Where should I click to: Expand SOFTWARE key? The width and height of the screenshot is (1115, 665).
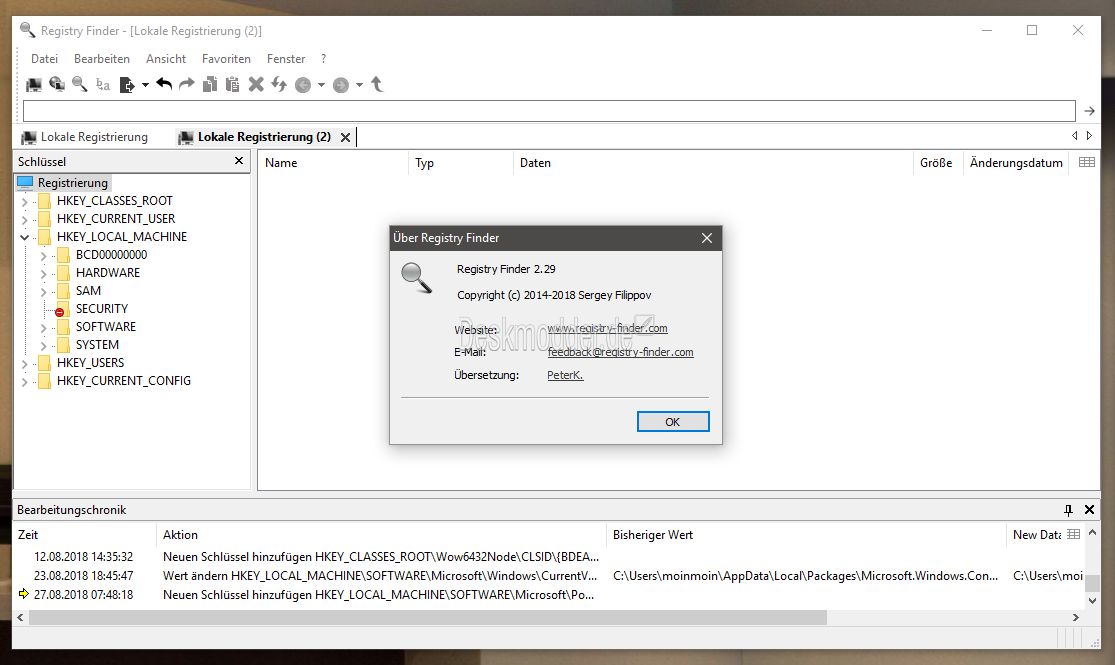(x=43, y=328)
